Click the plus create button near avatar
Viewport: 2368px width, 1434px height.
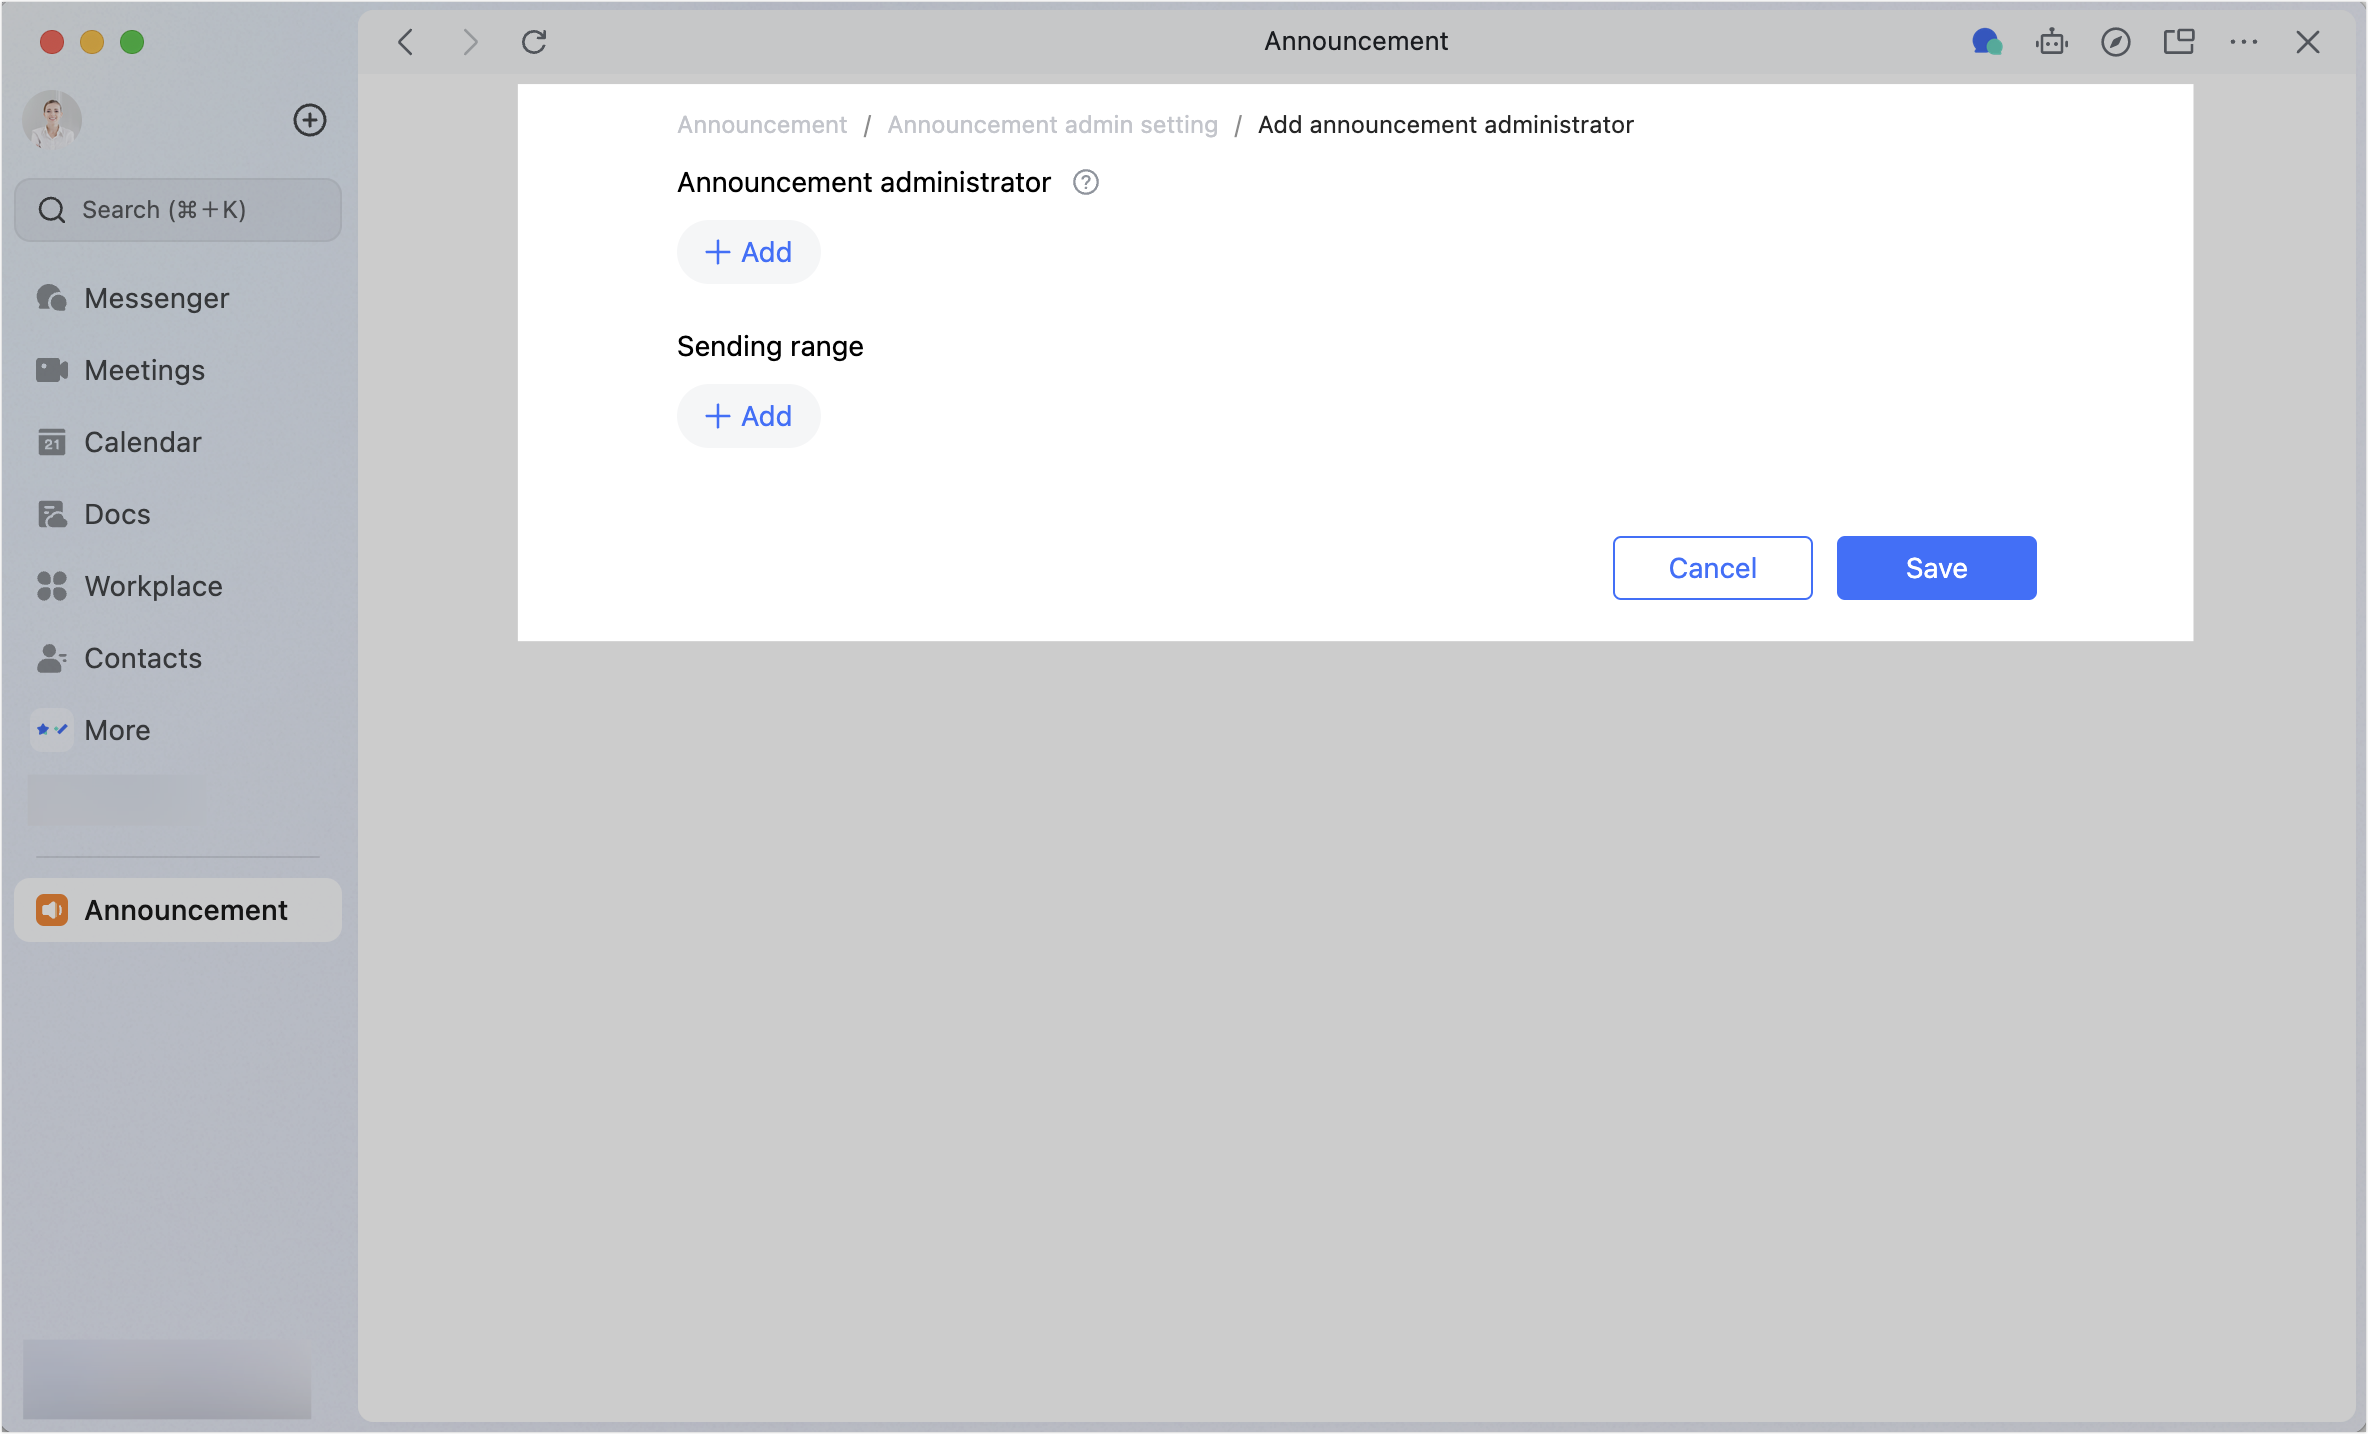click(310, 120)
